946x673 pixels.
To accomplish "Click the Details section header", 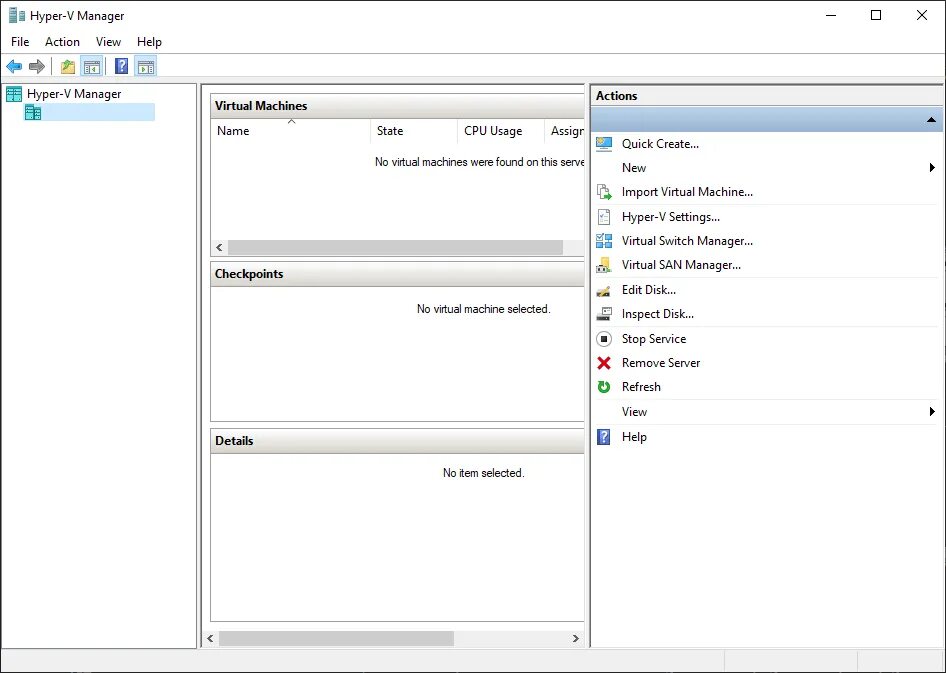I will pyautogui.click(x=398, y=441).
